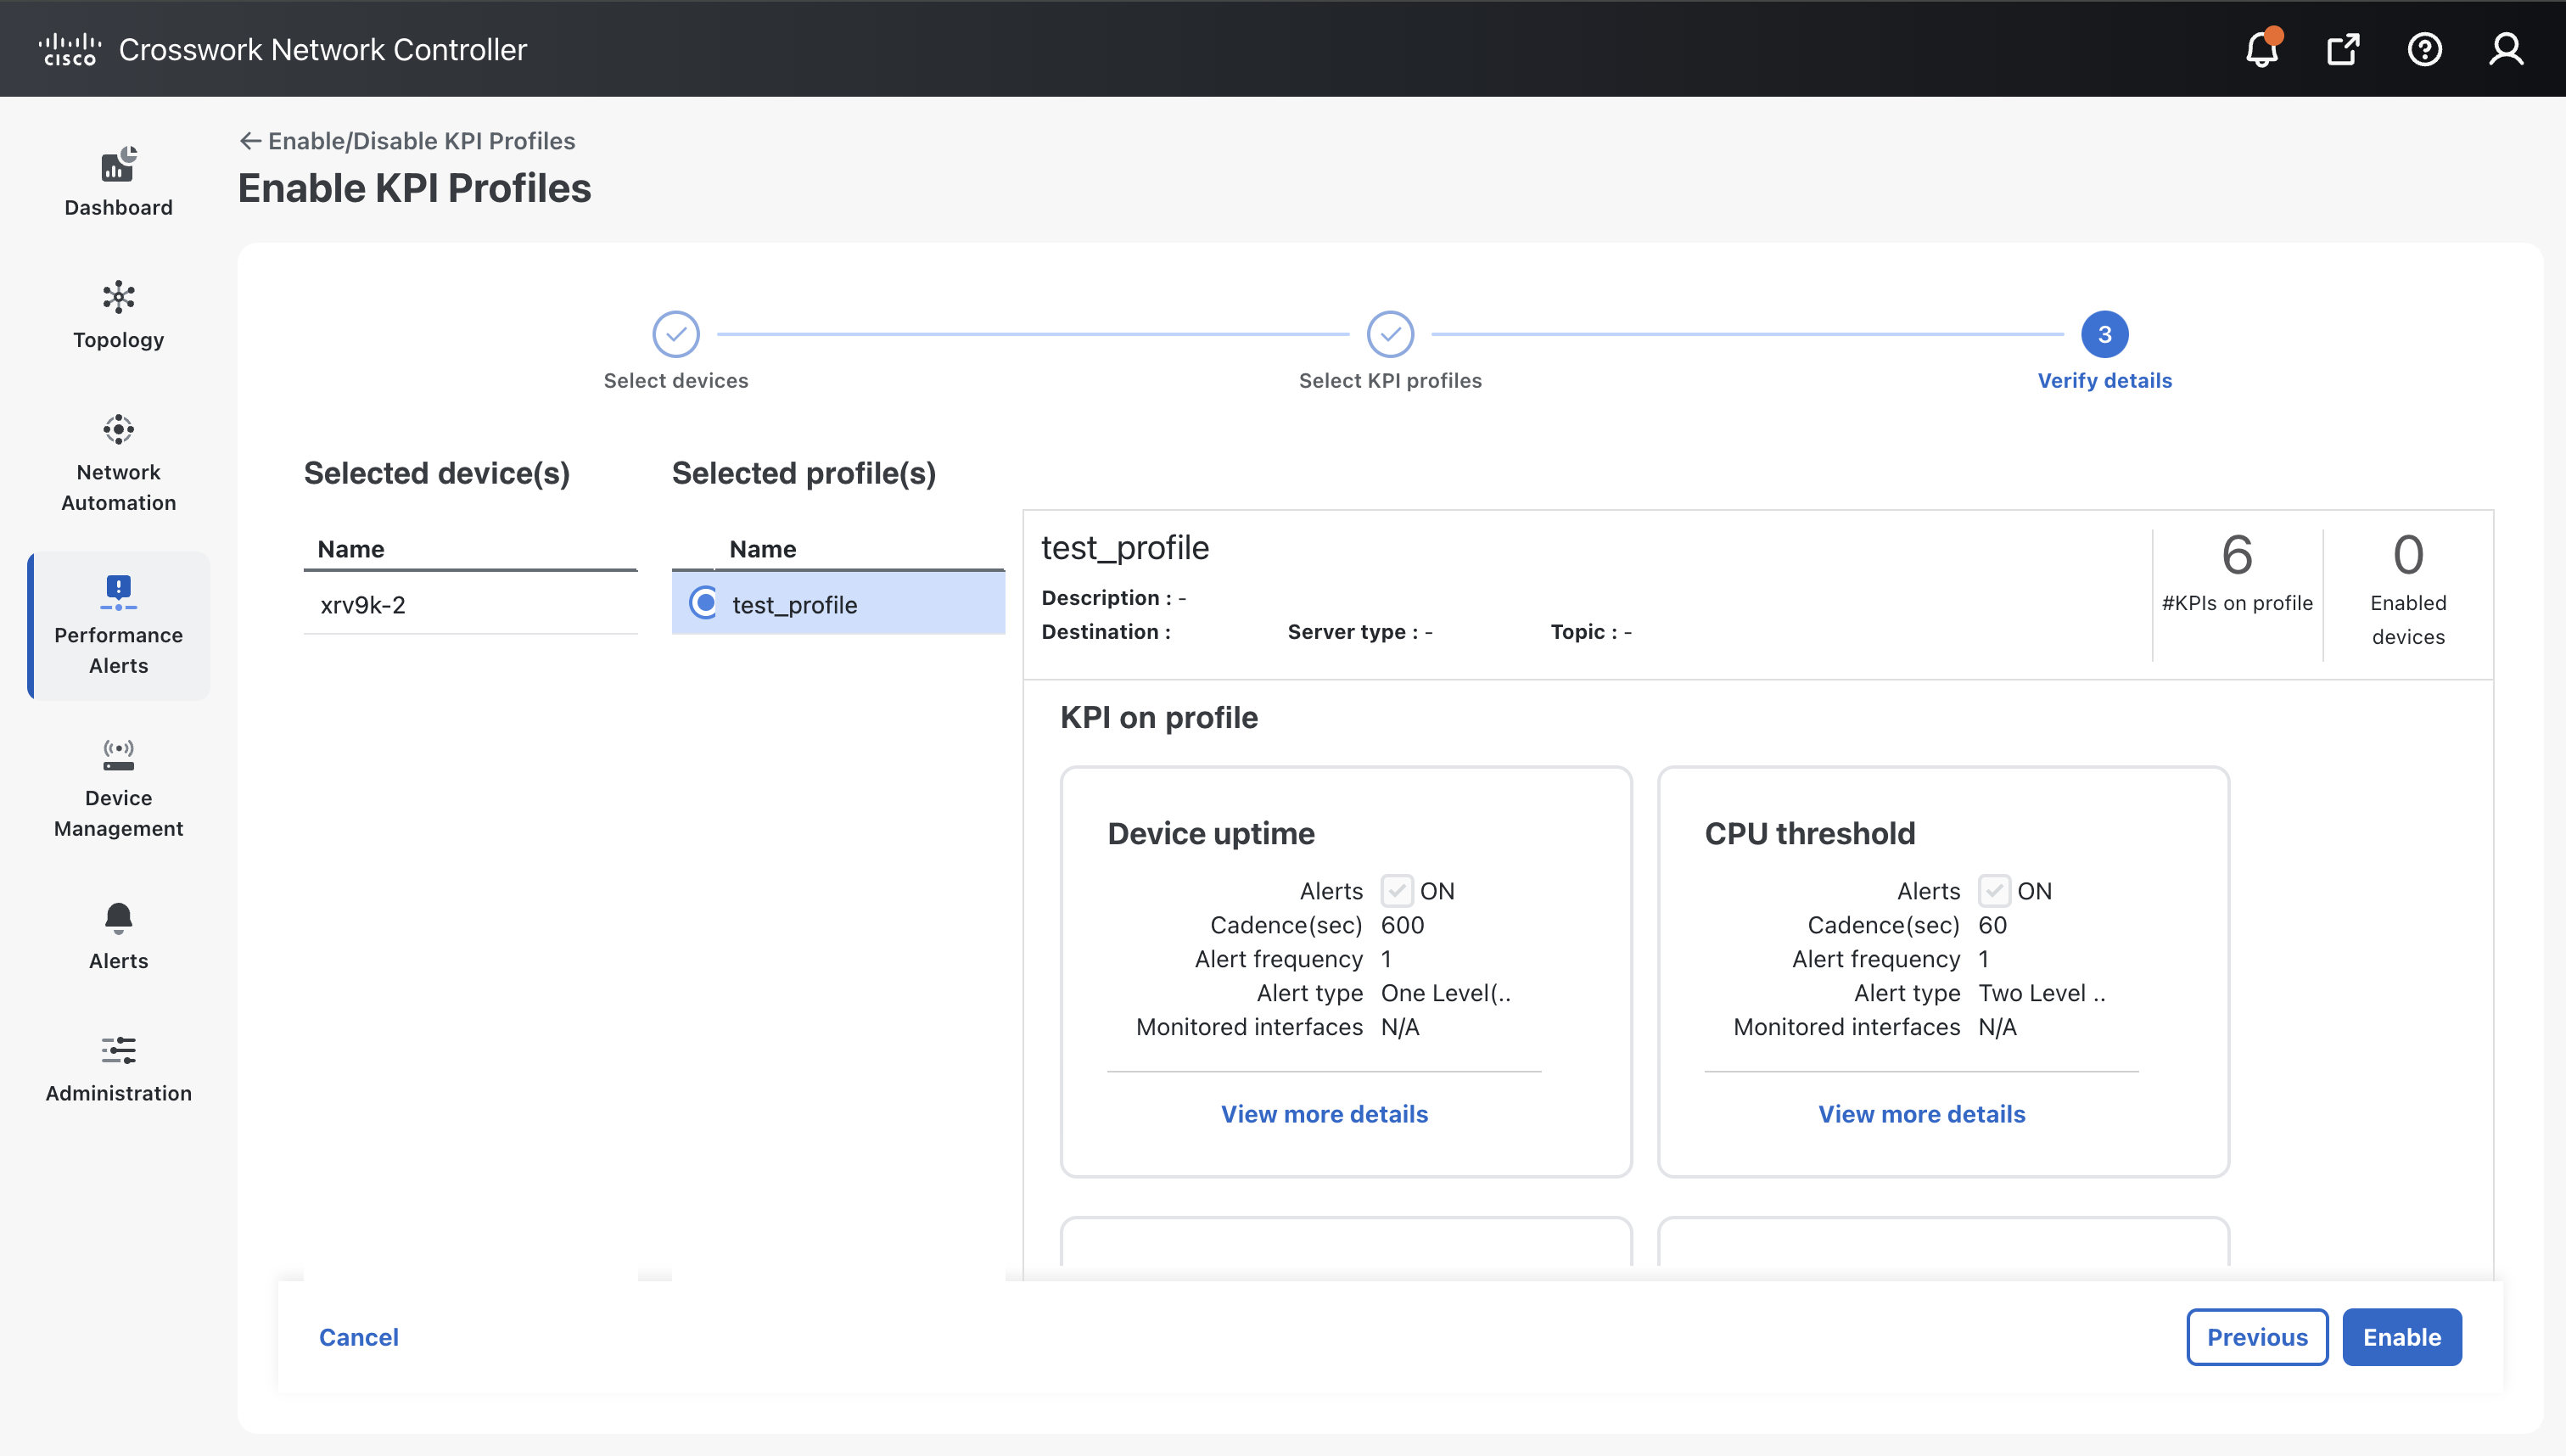Select the test_profile radio button
Image resolution: width=2566 pixels, height=1456 pixels.
pyautogui.click(x=704, y=604)
